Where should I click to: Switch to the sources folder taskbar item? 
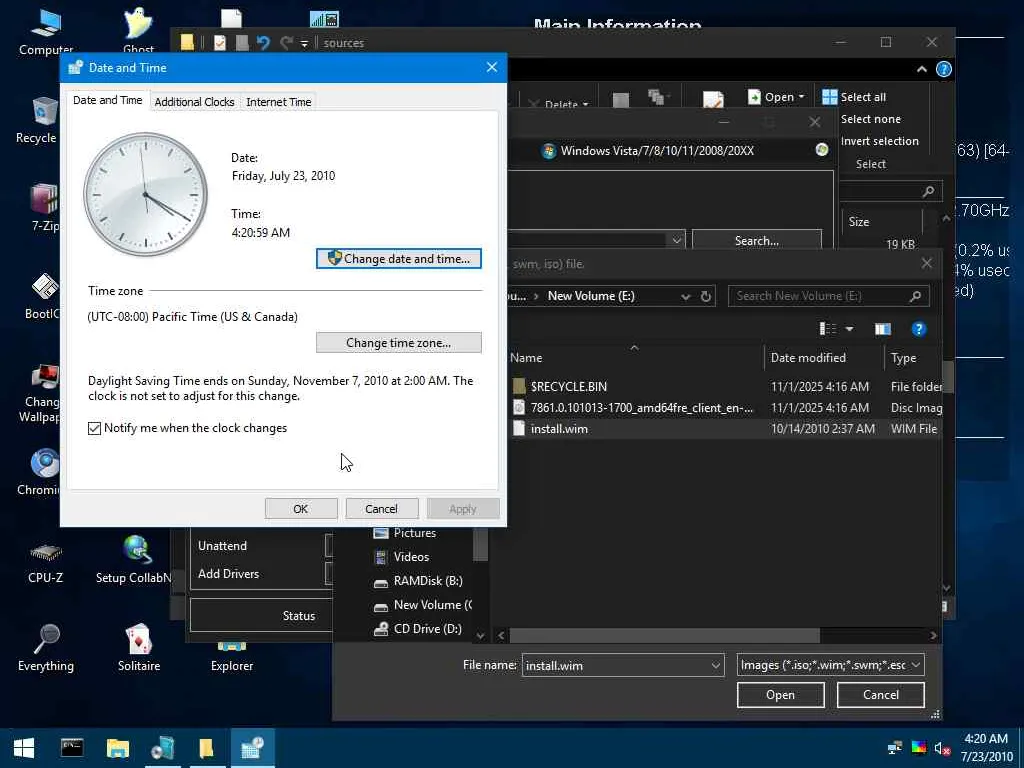tap(207, 748)
